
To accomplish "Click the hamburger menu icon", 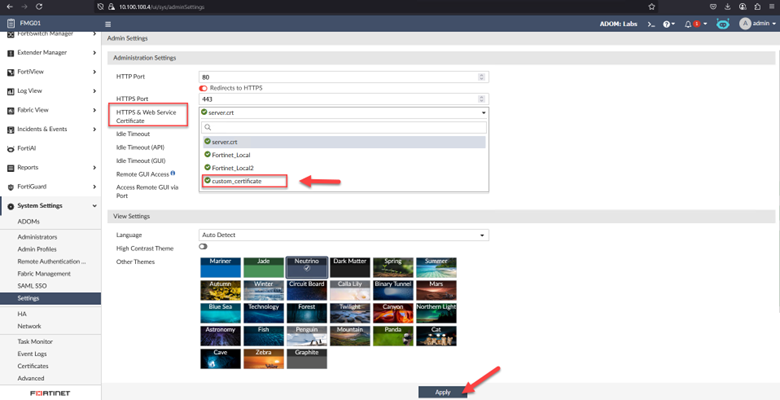I will click(x=108, y=24).
